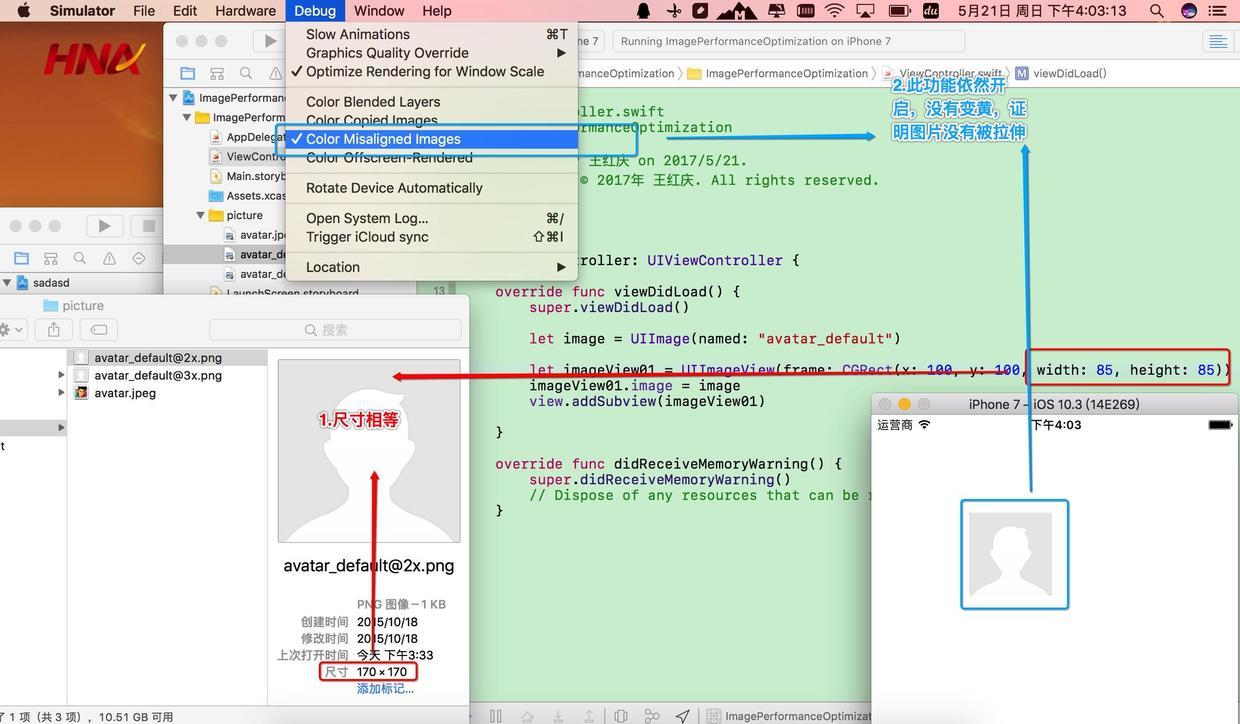
Task: Open Spotlight search icon
Action: pyautogui.click(x=1157, y=11)
